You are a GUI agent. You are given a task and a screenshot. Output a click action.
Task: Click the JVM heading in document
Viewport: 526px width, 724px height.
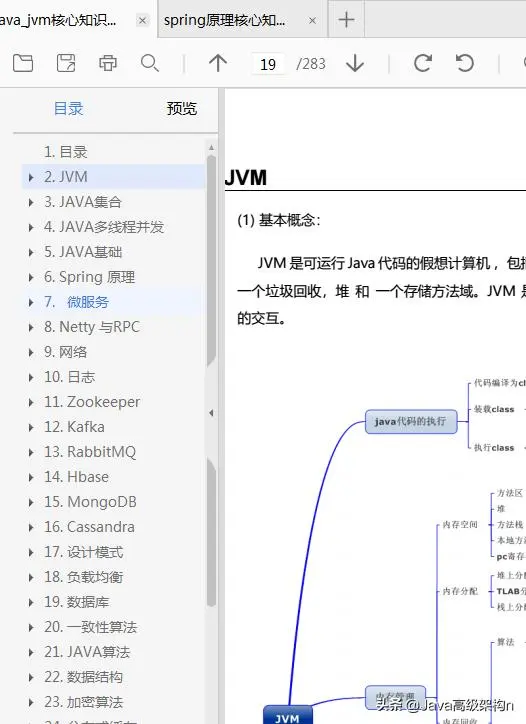pyautogui.click(x=246, y=177)
